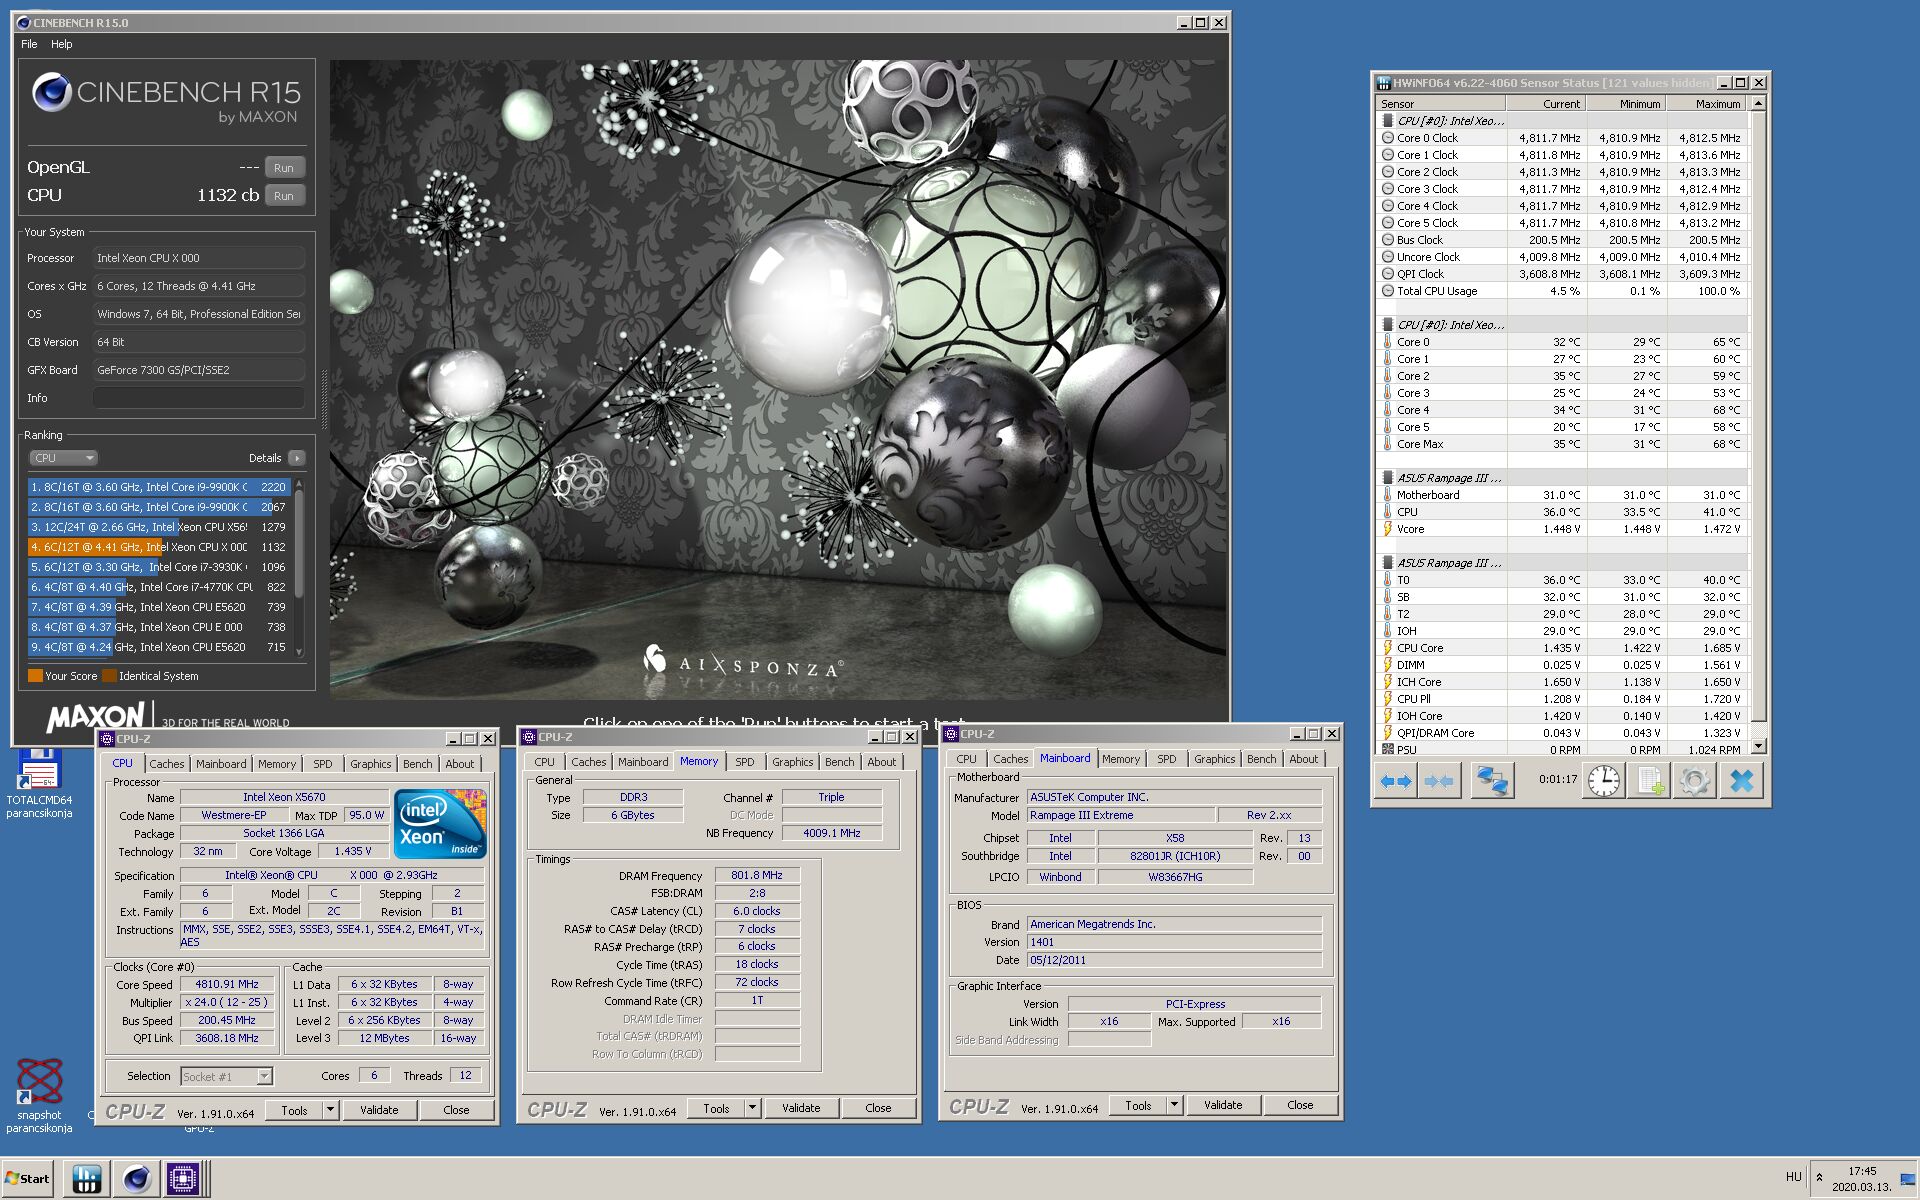Reset HWiNFO sensor clock timer icon
The image size is (1920, 1200).
point(1604,781)
